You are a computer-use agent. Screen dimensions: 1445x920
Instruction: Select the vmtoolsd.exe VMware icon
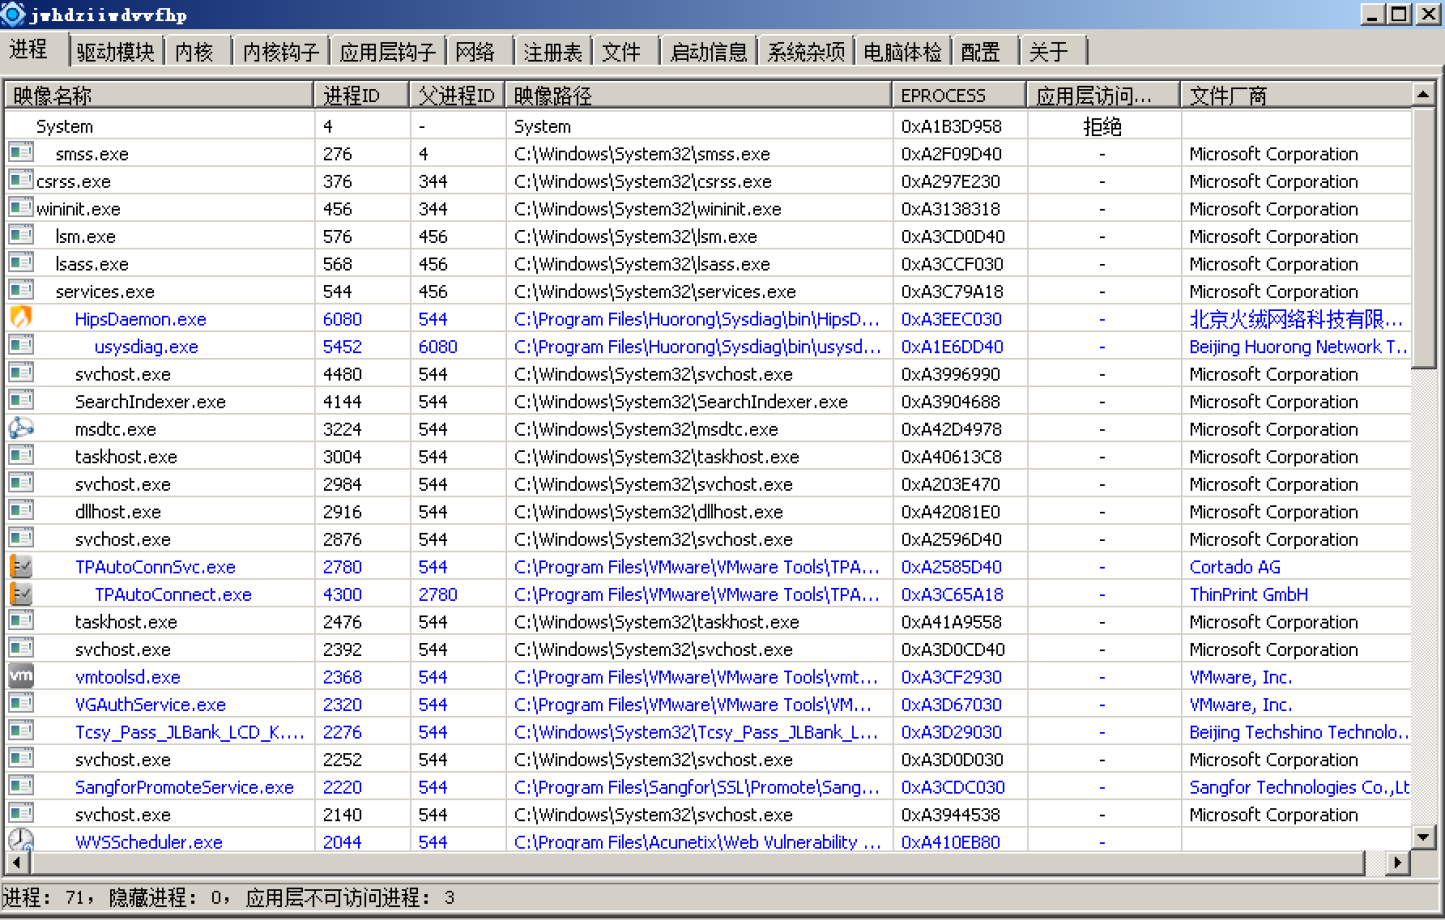click(21, 676)
